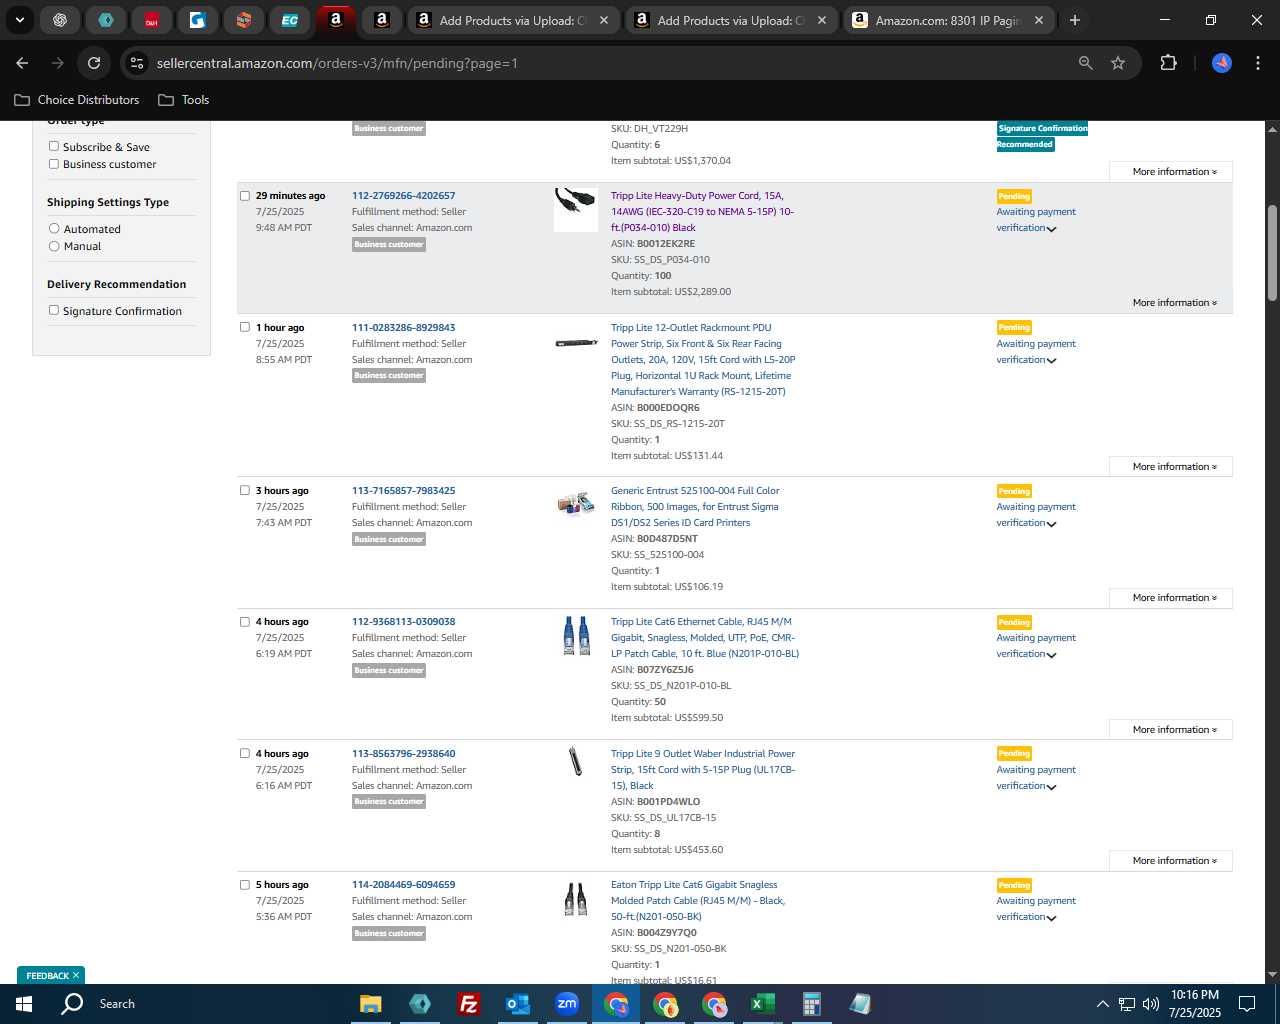Focus the address bar URL field
1280x1024 pixels.
tap(610, 63)
